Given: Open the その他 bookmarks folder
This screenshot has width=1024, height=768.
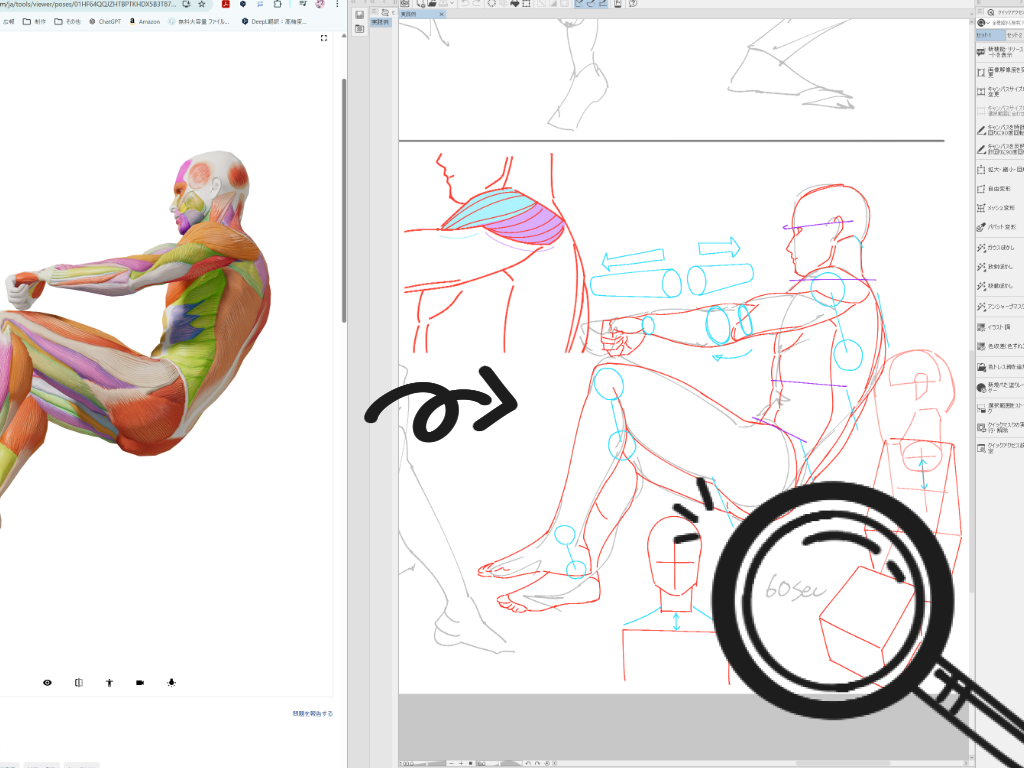Looking at the screenshot, I should pos(67,22).
